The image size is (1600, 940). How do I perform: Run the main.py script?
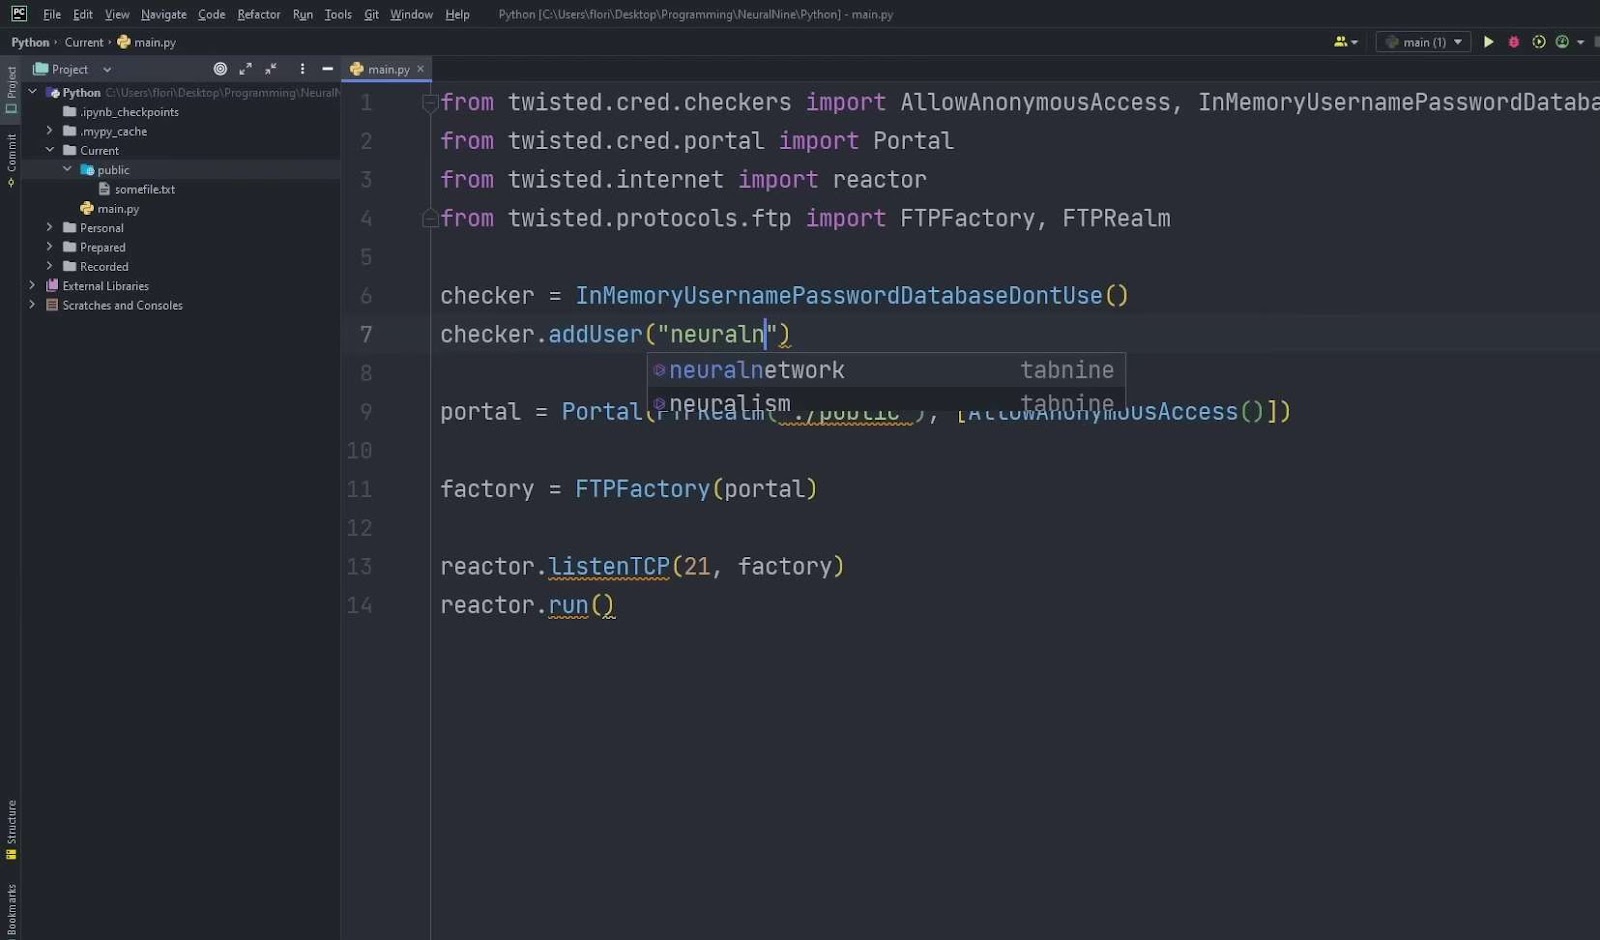pos(1489,41)
